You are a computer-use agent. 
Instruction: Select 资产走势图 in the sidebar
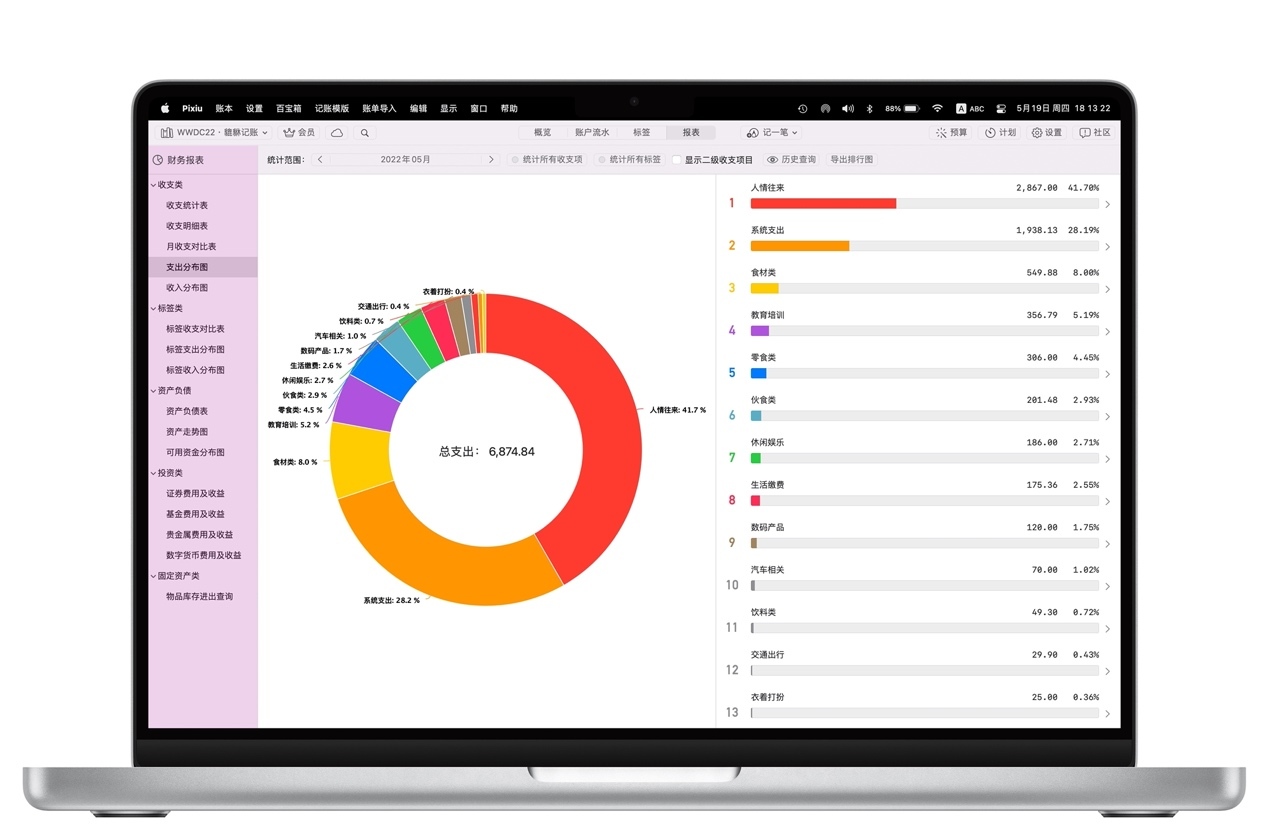[x=187, y=432]
